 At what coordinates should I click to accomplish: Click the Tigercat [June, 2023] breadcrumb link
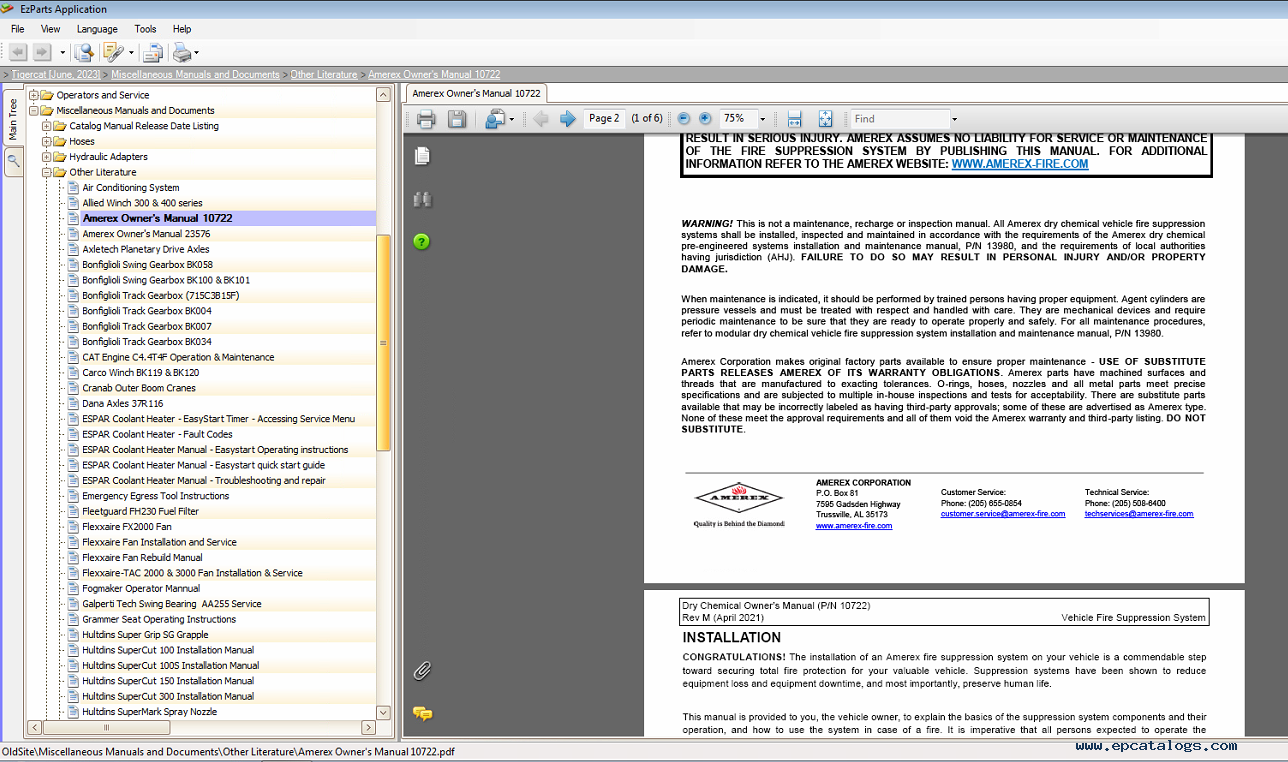tap(56, 75)
